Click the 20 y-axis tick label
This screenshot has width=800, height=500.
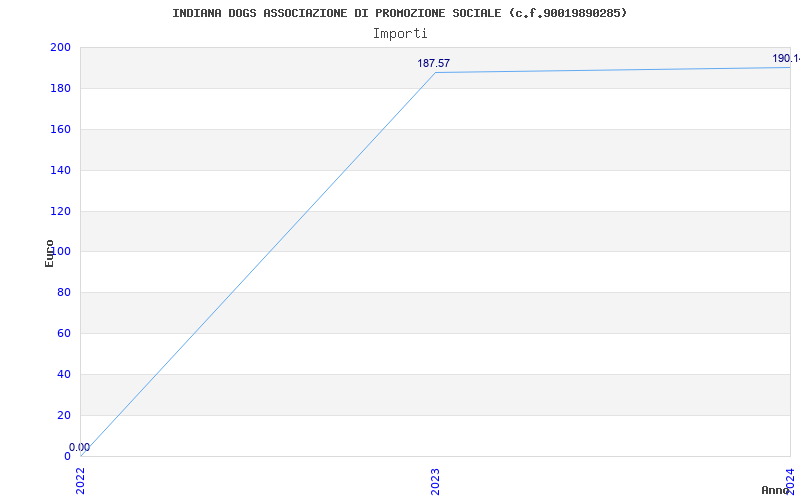click(x=63, y=415)
